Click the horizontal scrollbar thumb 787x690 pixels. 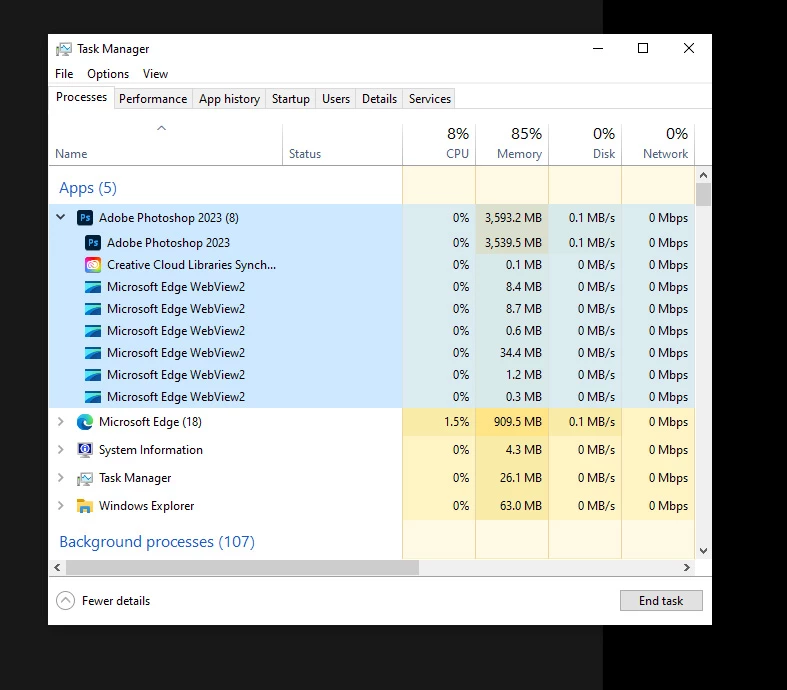pyautogui.click(x=242, y=568)
